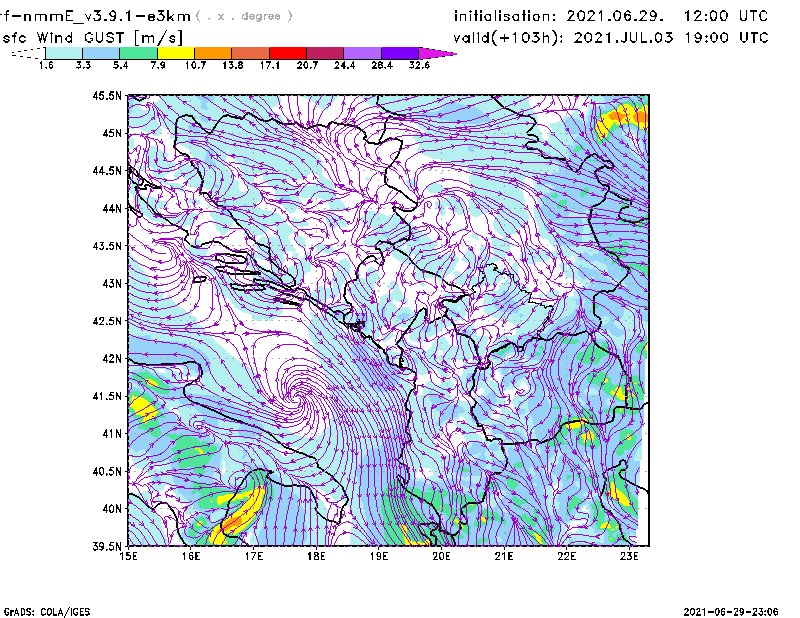Pick the bright red 17.1–20.7 legend swatch
Viewport: 800px width, 618px height.
click(288, 53)
